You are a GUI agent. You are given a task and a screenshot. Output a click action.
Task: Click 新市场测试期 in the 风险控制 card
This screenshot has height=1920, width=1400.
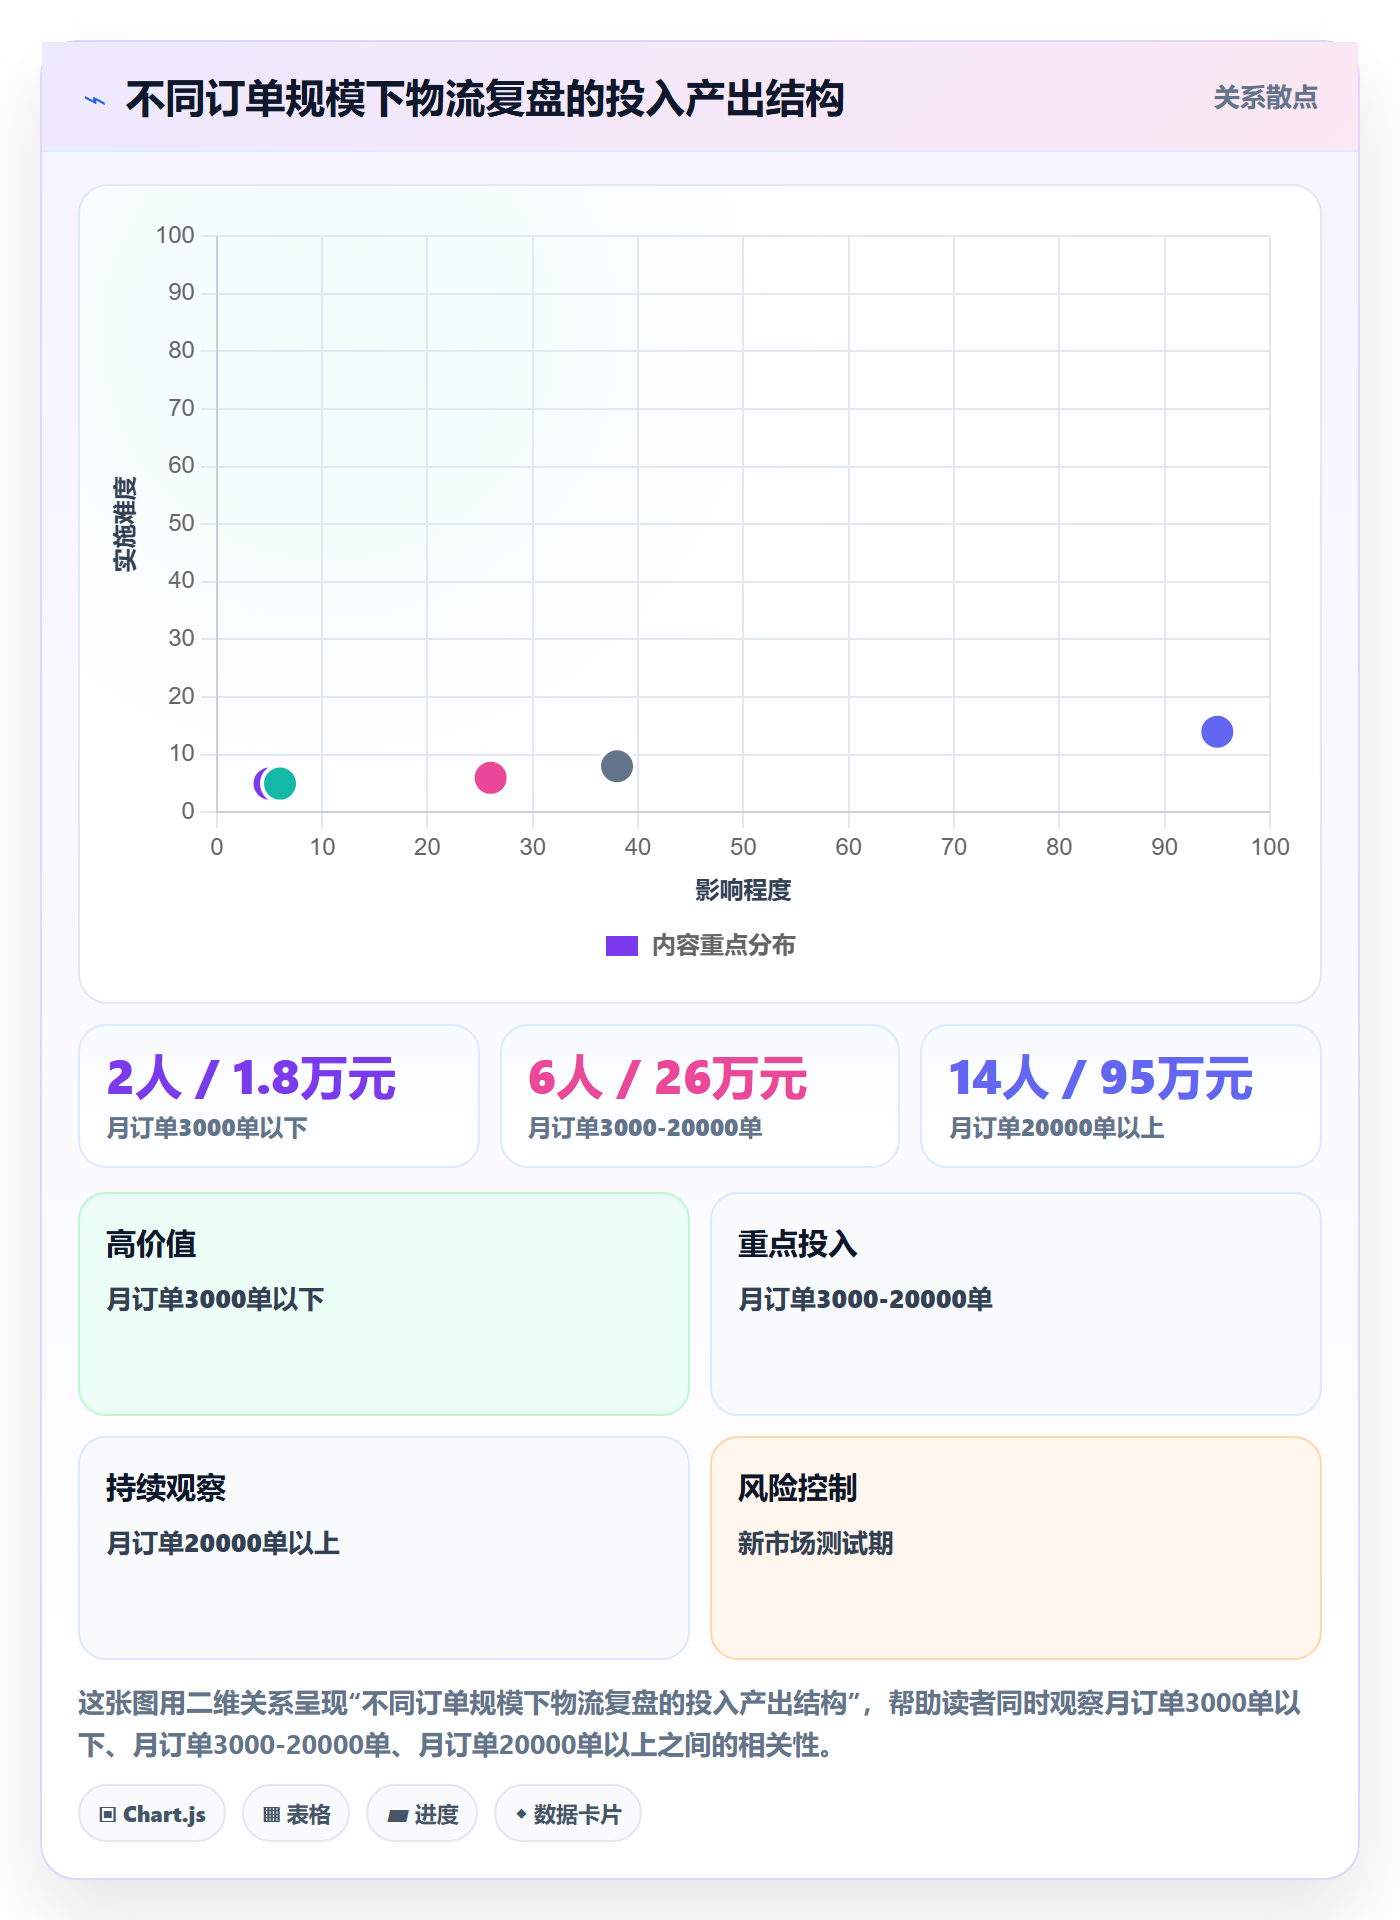pos(816,1543)
